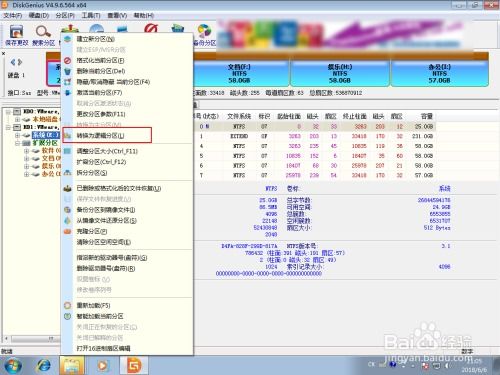Image resolution: width=500 pixels, height=375 pixels.
Task: Collapse the HD1 VMware disk tree node
Action: coord(9,127)
